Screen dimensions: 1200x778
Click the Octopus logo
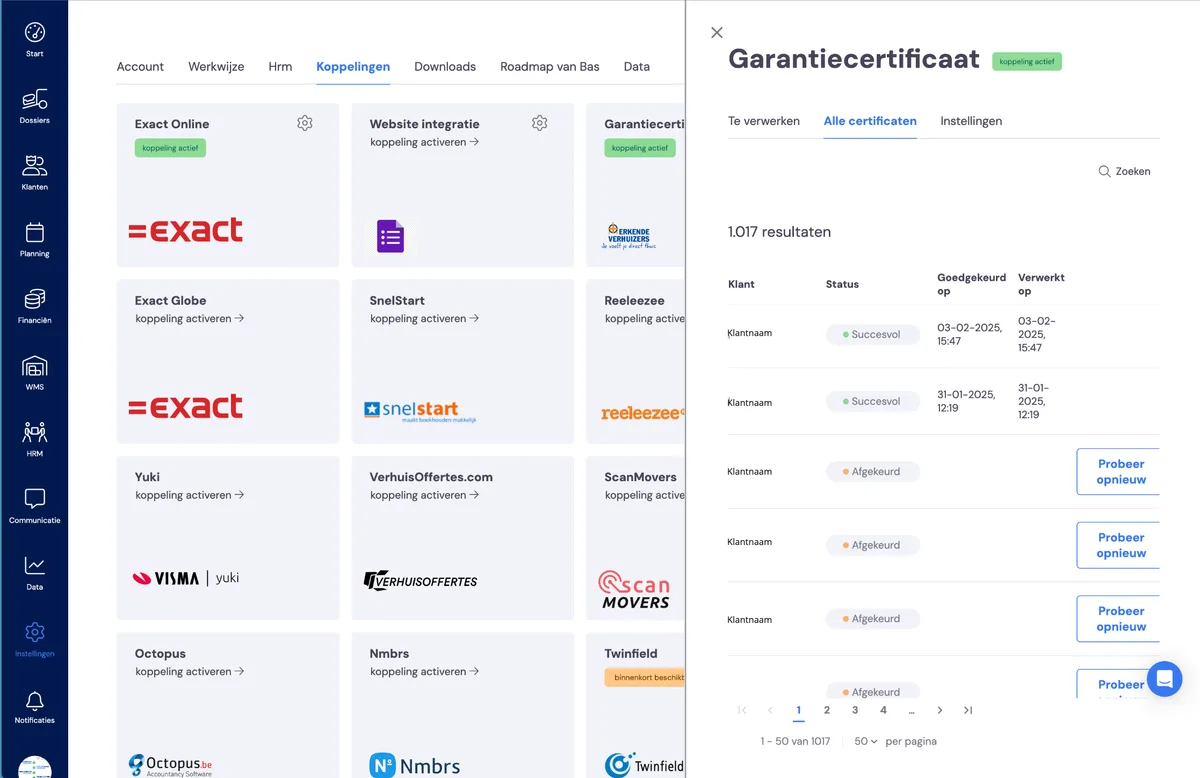pos(171,765)
